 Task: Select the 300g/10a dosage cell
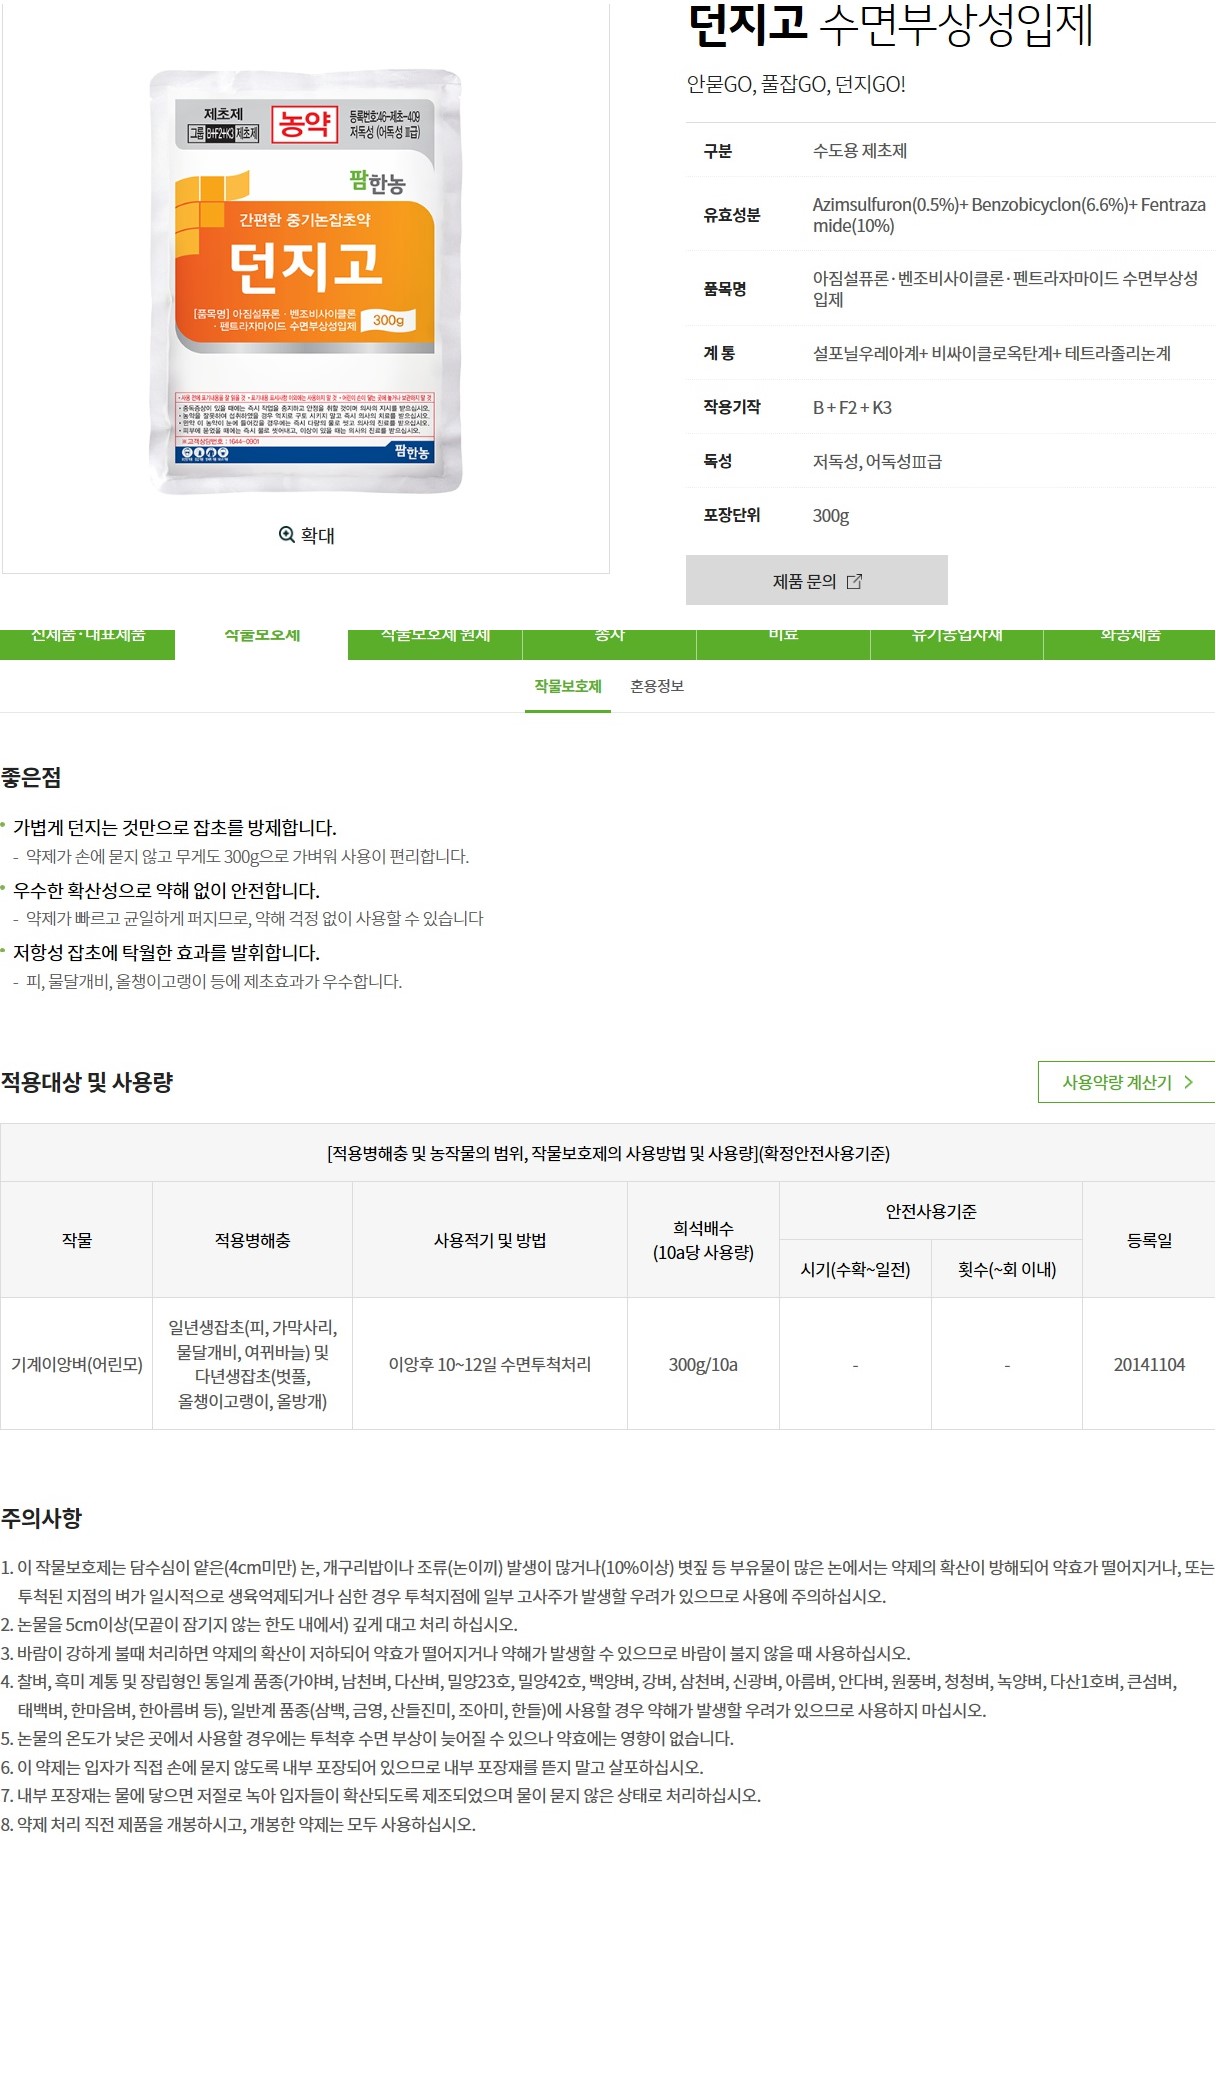(x=703, y=1364)
